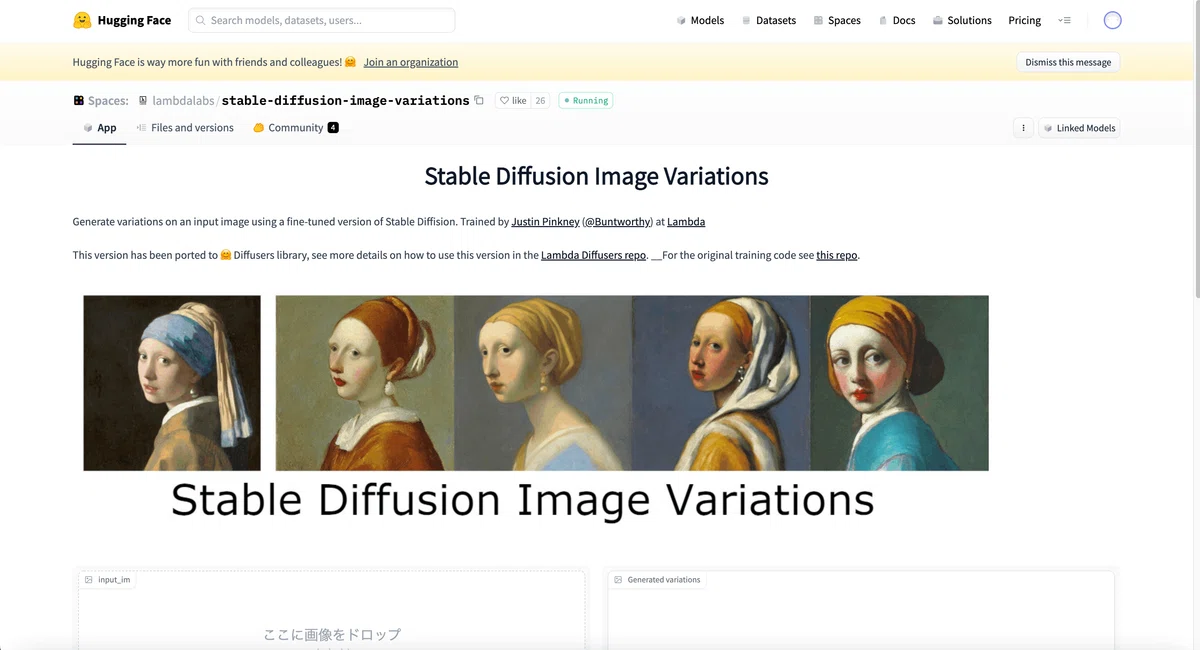
Task: Click the Generated variations label icon
Action: [618, 580]
